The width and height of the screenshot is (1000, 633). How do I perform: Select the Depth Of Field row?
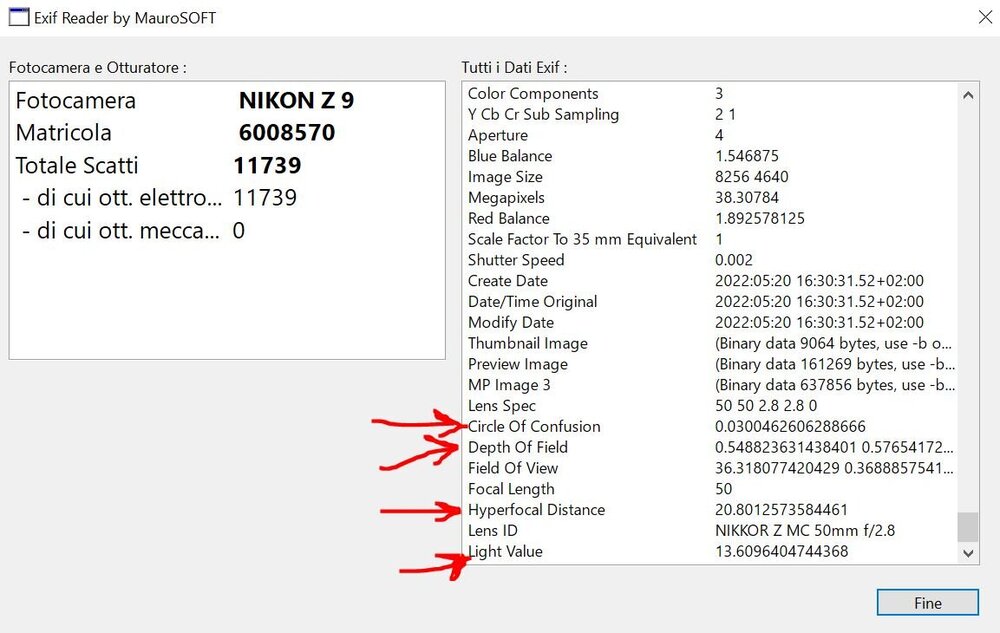(710, 447)
